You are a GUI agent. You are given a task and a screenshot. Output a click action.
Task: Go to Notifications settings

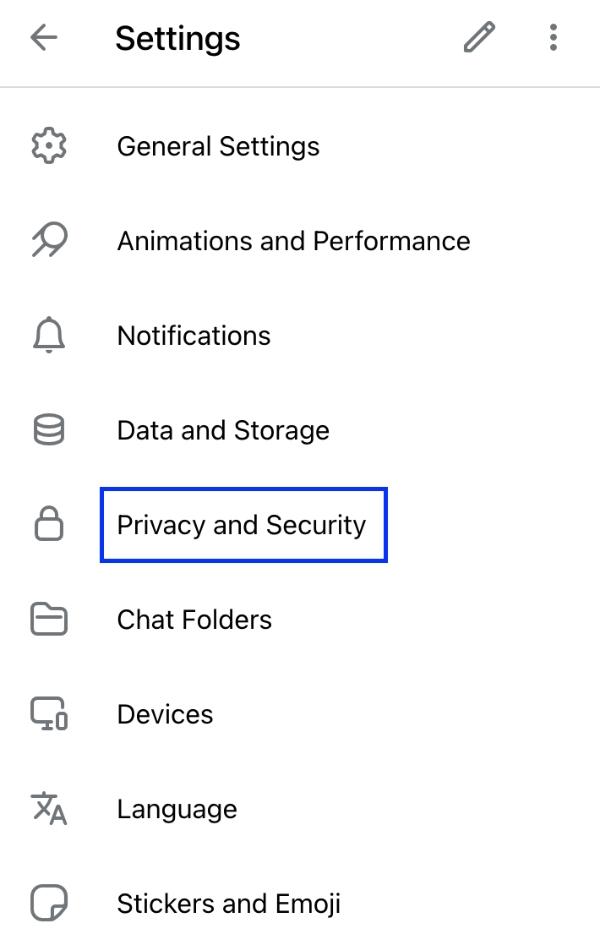pyautogui.click(x=193, y=336)
